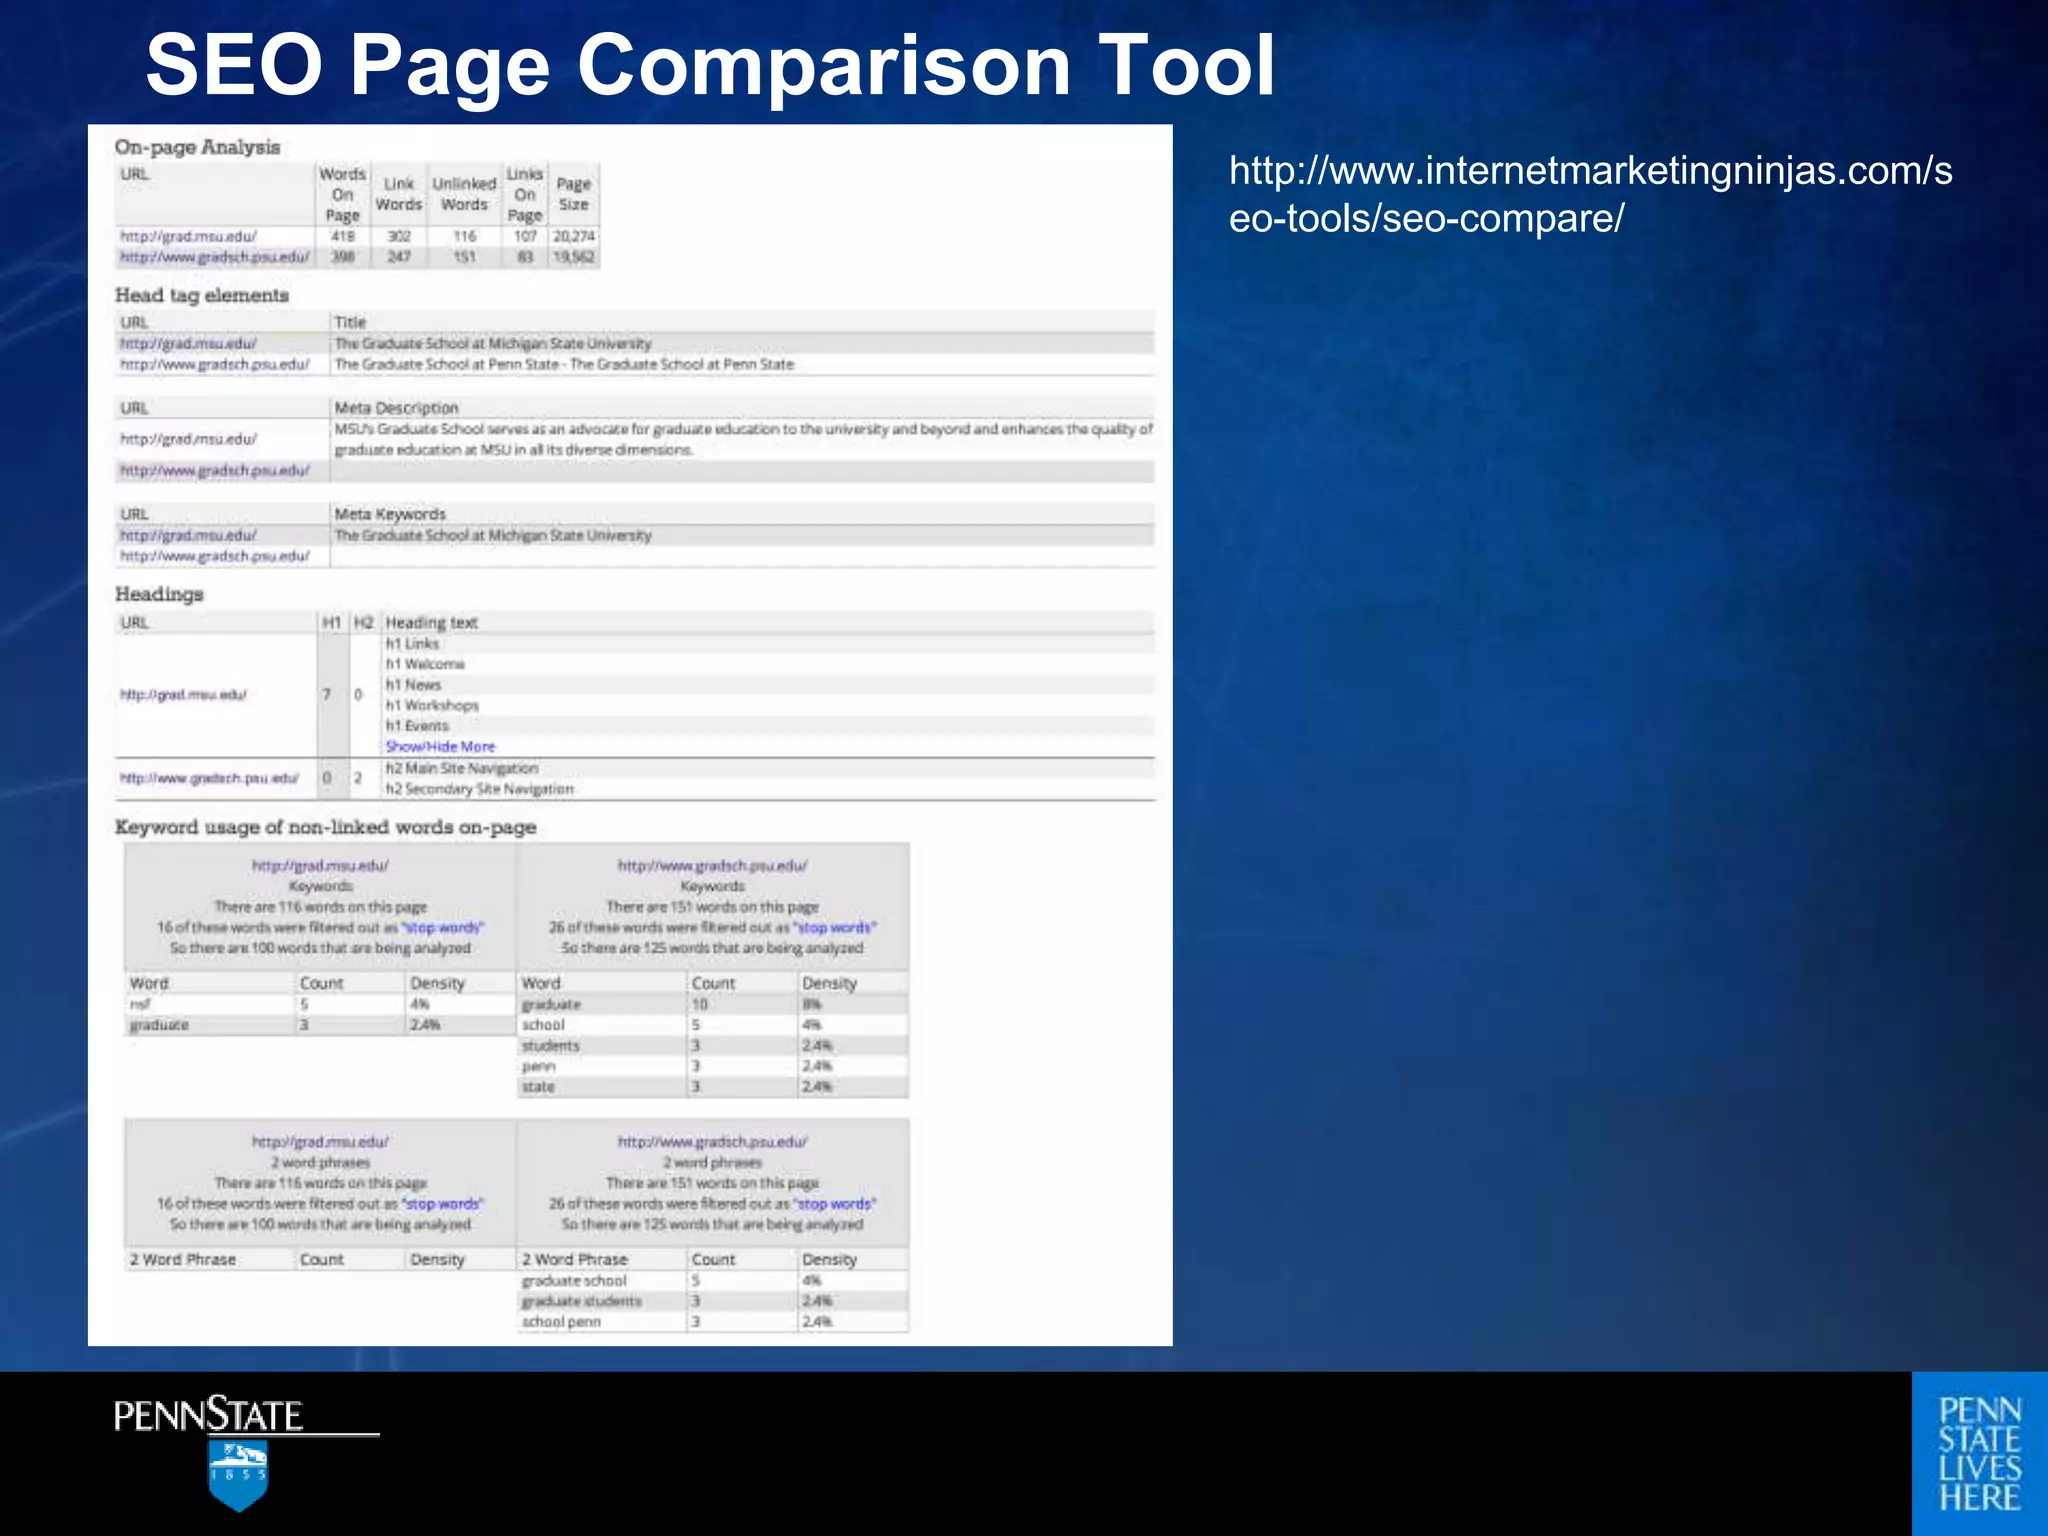Viewport: 2048px width, 1536px height.
Task: Open gradsch.psu.edu link in Keywords box header
Action: click(x=712, y=865)
